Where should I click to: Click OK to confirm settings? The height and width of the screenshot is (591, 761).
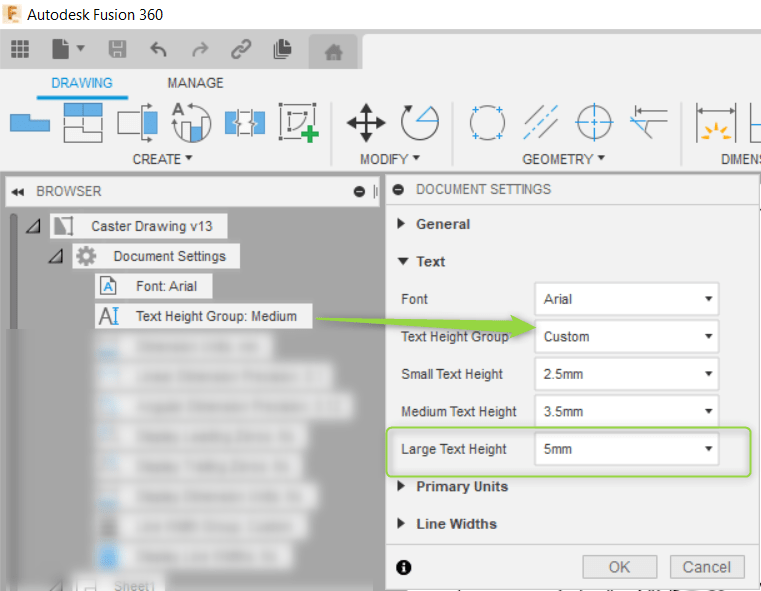click(x=619, y=567)
